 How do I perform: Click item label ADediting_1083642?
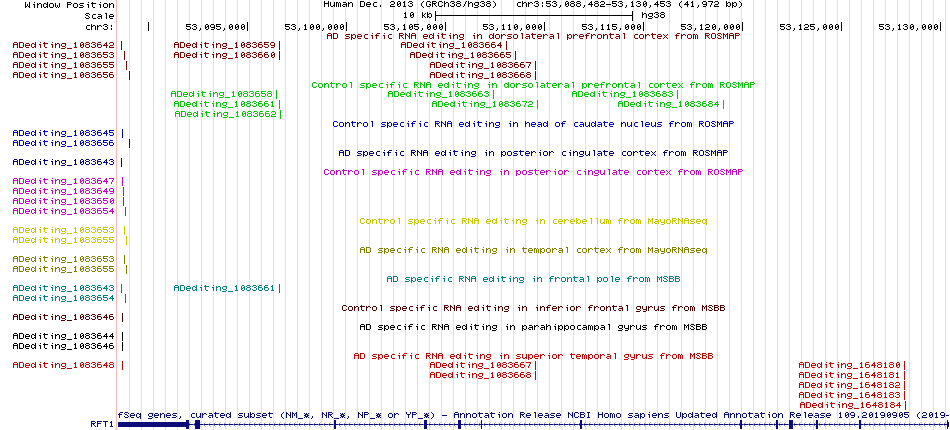[x=64, y=45]
